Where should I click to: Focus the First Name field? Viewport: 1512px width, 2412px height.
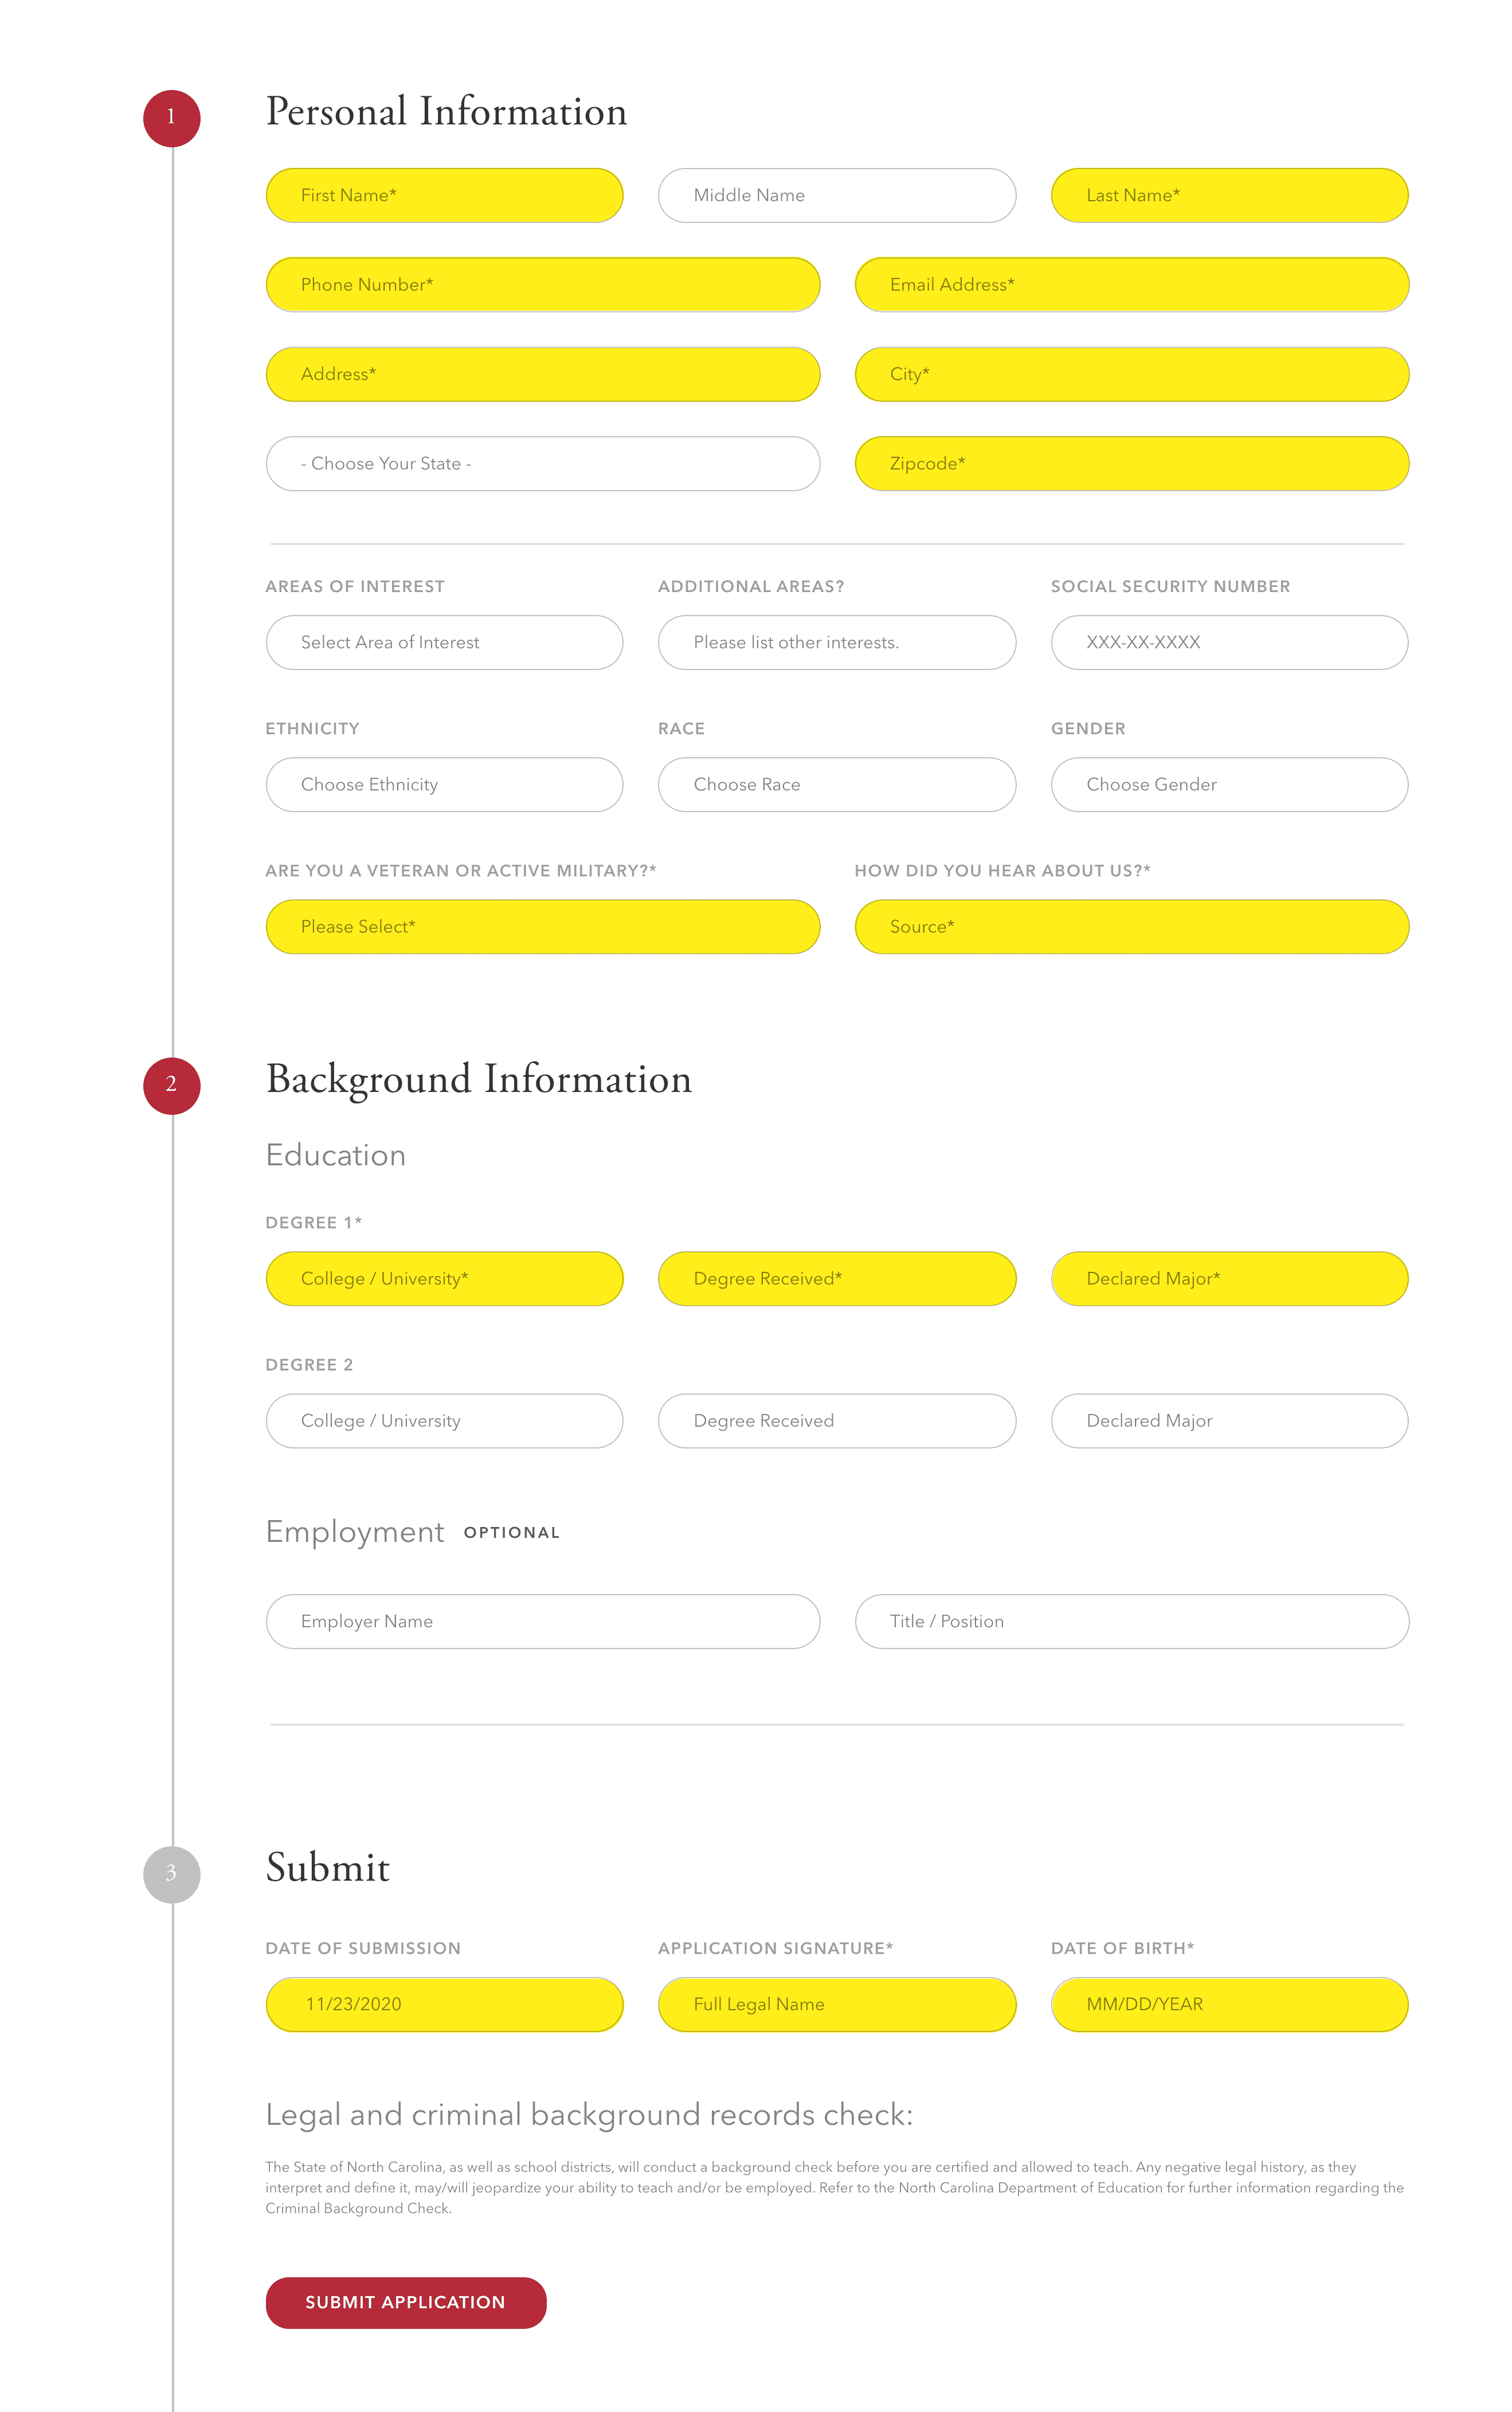[x=444, y=196]
